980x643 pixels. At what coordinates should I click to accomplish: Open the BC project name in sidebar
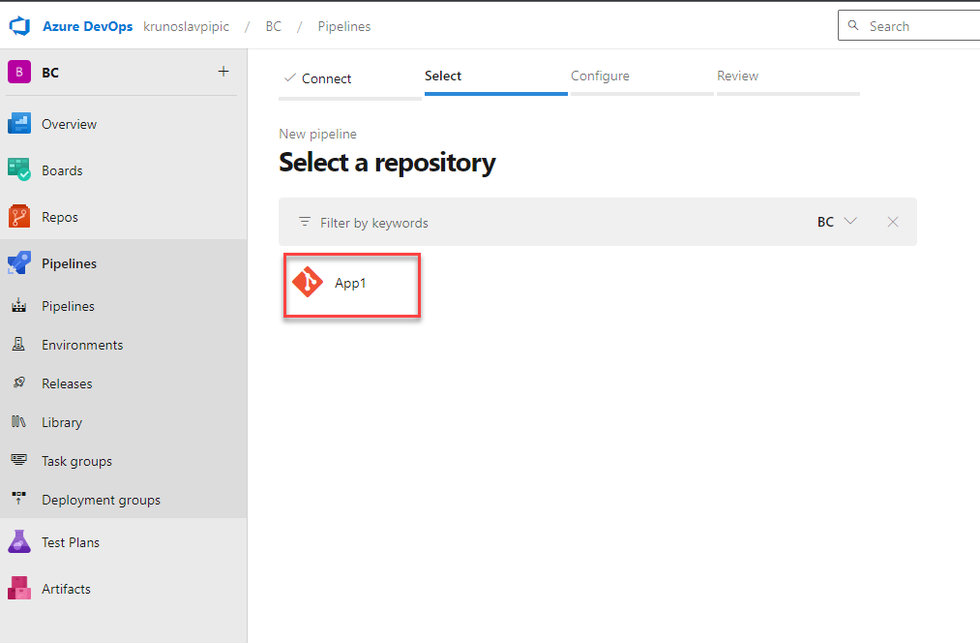click(50, 72)
